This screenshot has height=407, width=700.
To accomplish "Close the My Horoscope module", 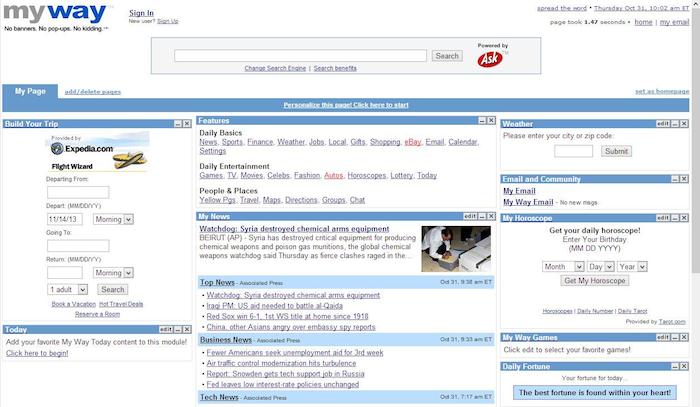I will 686,217.
